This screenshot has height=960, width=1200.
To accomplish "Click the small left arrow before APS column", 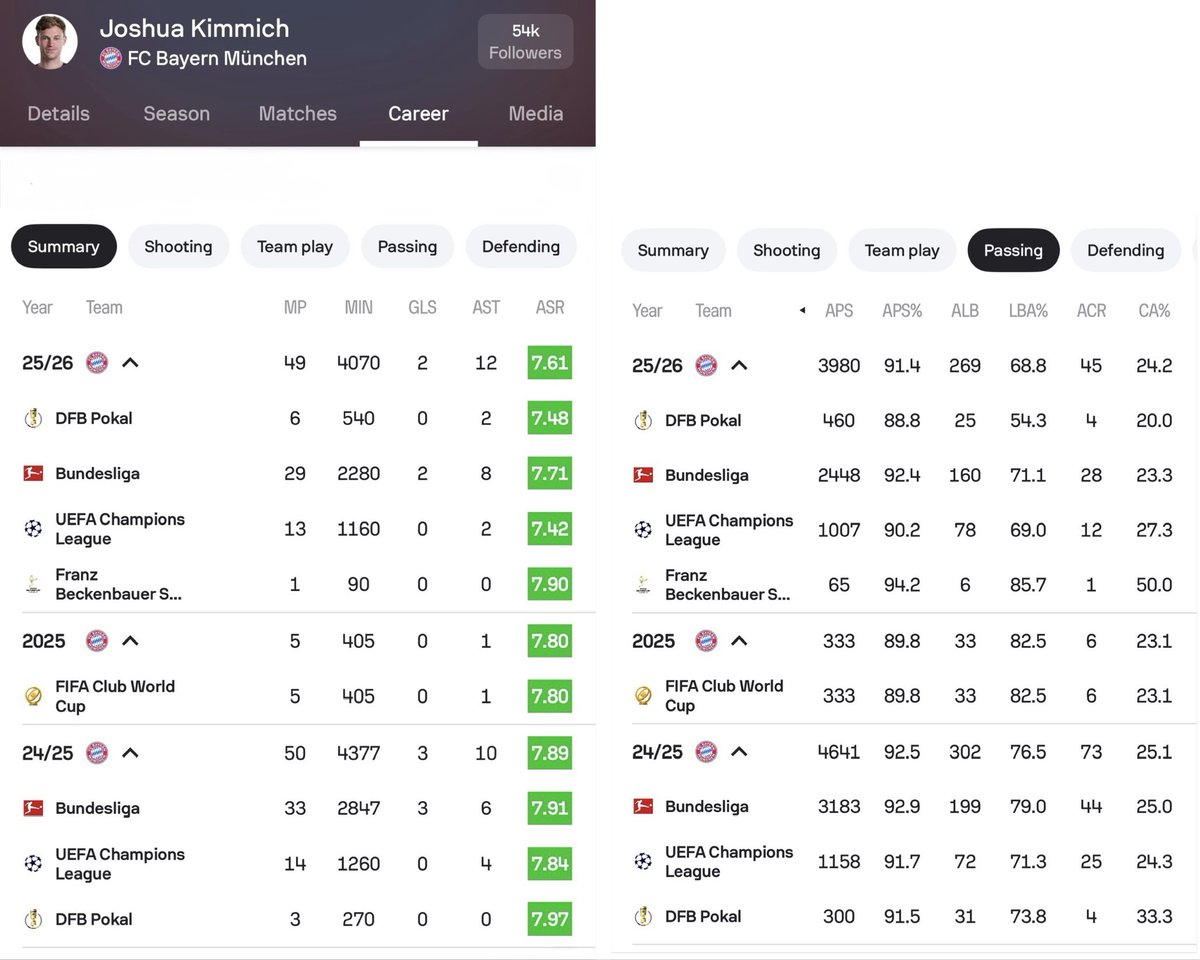I will (x=802, y=311).
